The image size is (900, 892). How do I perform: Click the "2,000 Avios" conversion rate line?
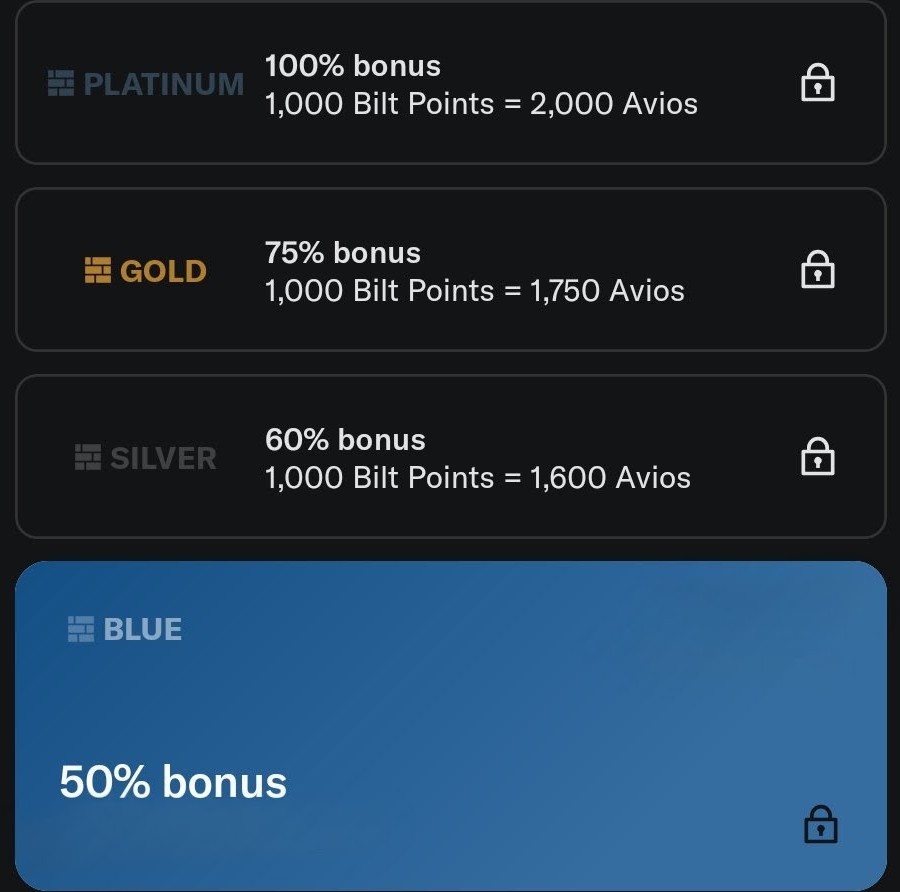481,104
